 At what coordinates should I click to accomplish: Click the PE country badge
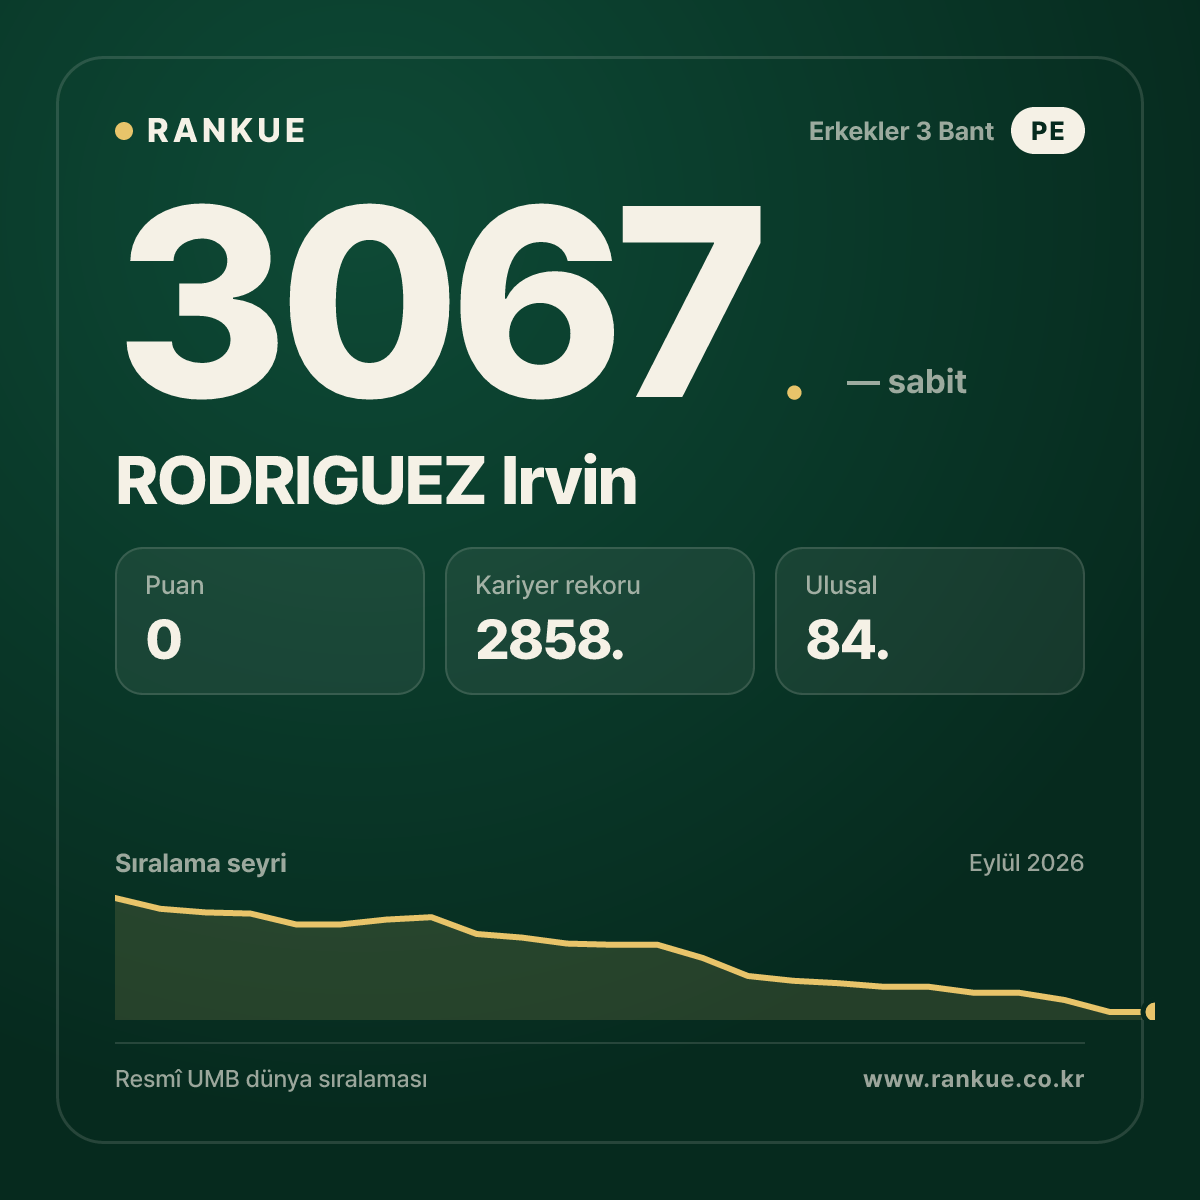point(1047,131)
